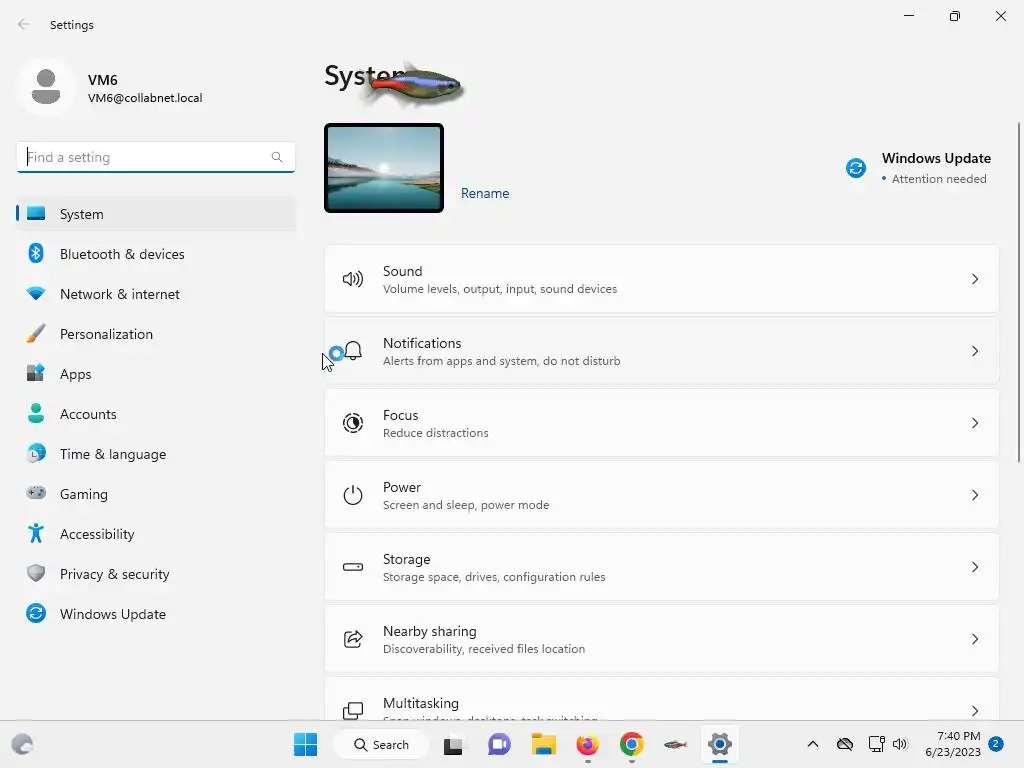The width and height of the screenshot is (1024, 768).
Task: Click the back arrow in Settings
Action: (24, 24)
